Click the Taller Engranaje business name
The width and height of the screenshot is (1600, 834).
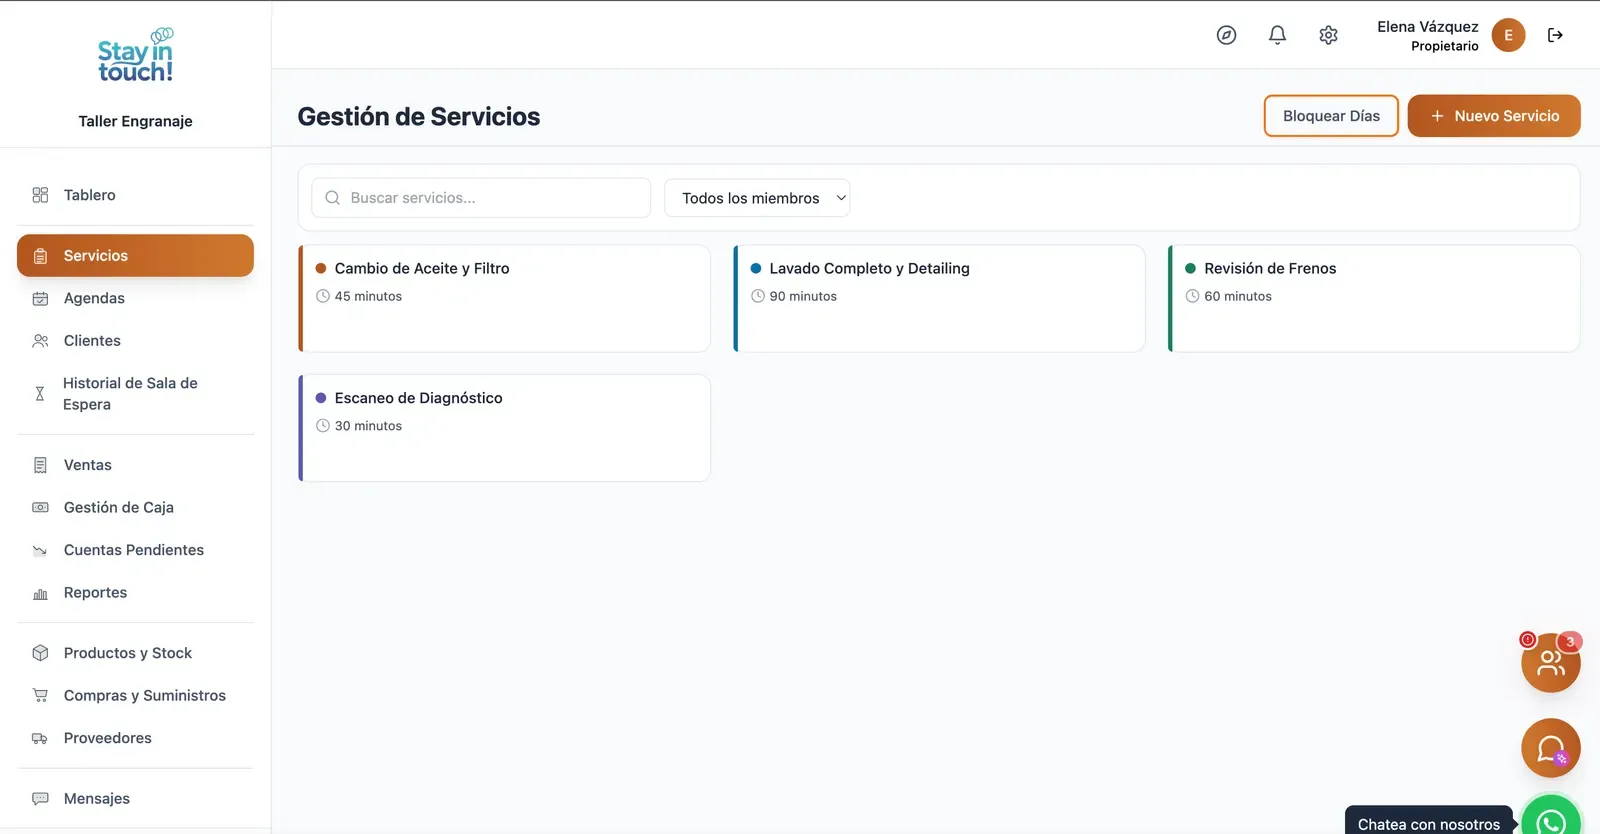(135, 121)
